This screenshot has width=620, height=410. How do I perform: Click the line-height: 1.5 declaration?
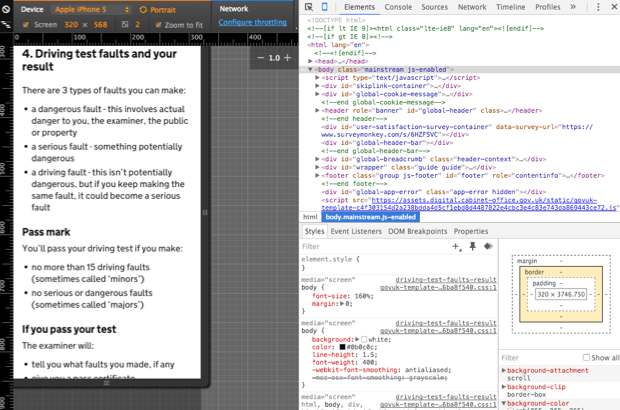tap(344, 355)
